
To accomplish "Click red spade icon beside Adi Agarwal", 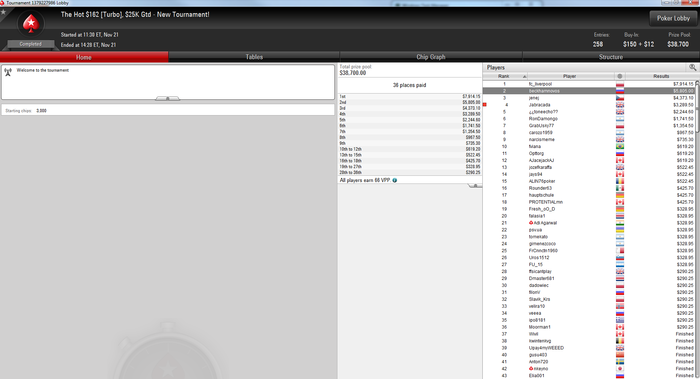I will tap(531, 223).
